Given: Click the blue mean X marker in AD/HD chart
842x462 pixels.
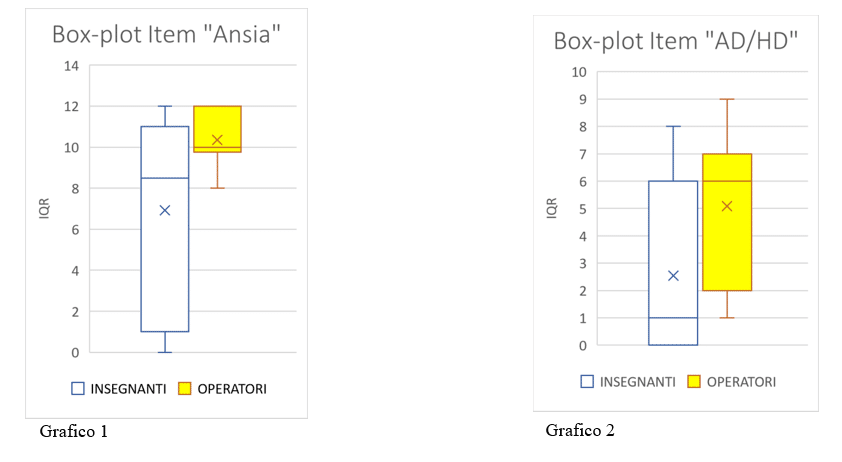Looking at the screenshot, I should coord(673,276).
